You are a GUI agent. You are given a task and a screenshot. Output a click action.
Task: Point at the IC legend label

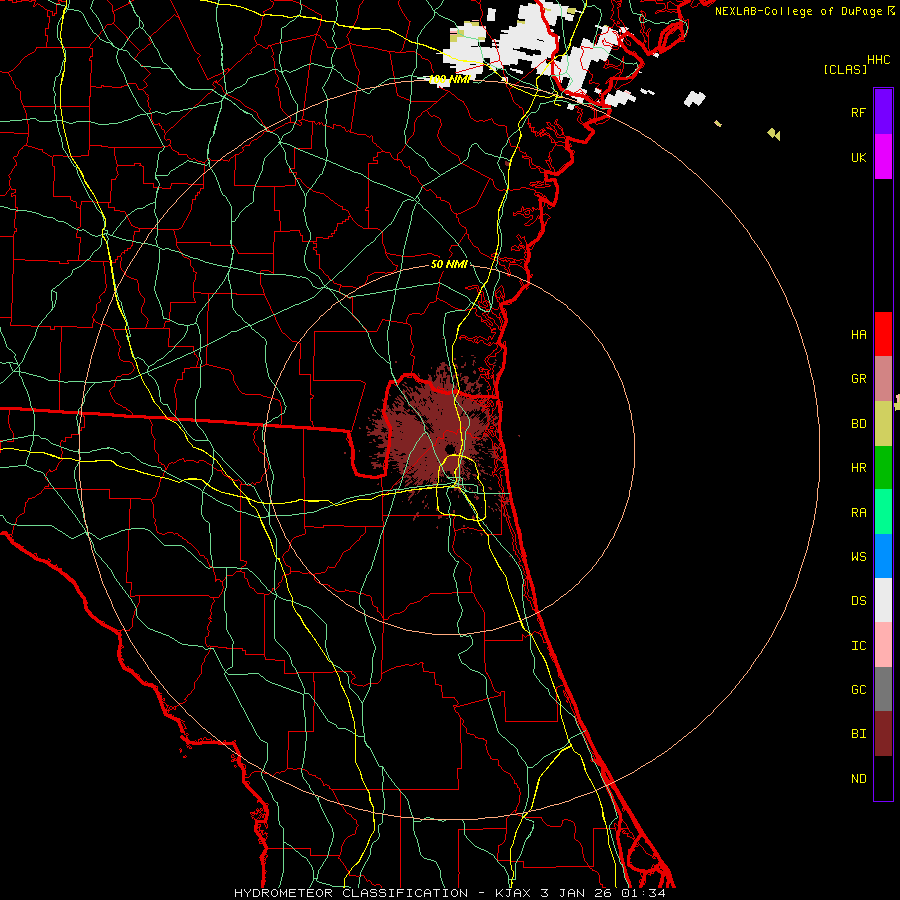(858, 646)
